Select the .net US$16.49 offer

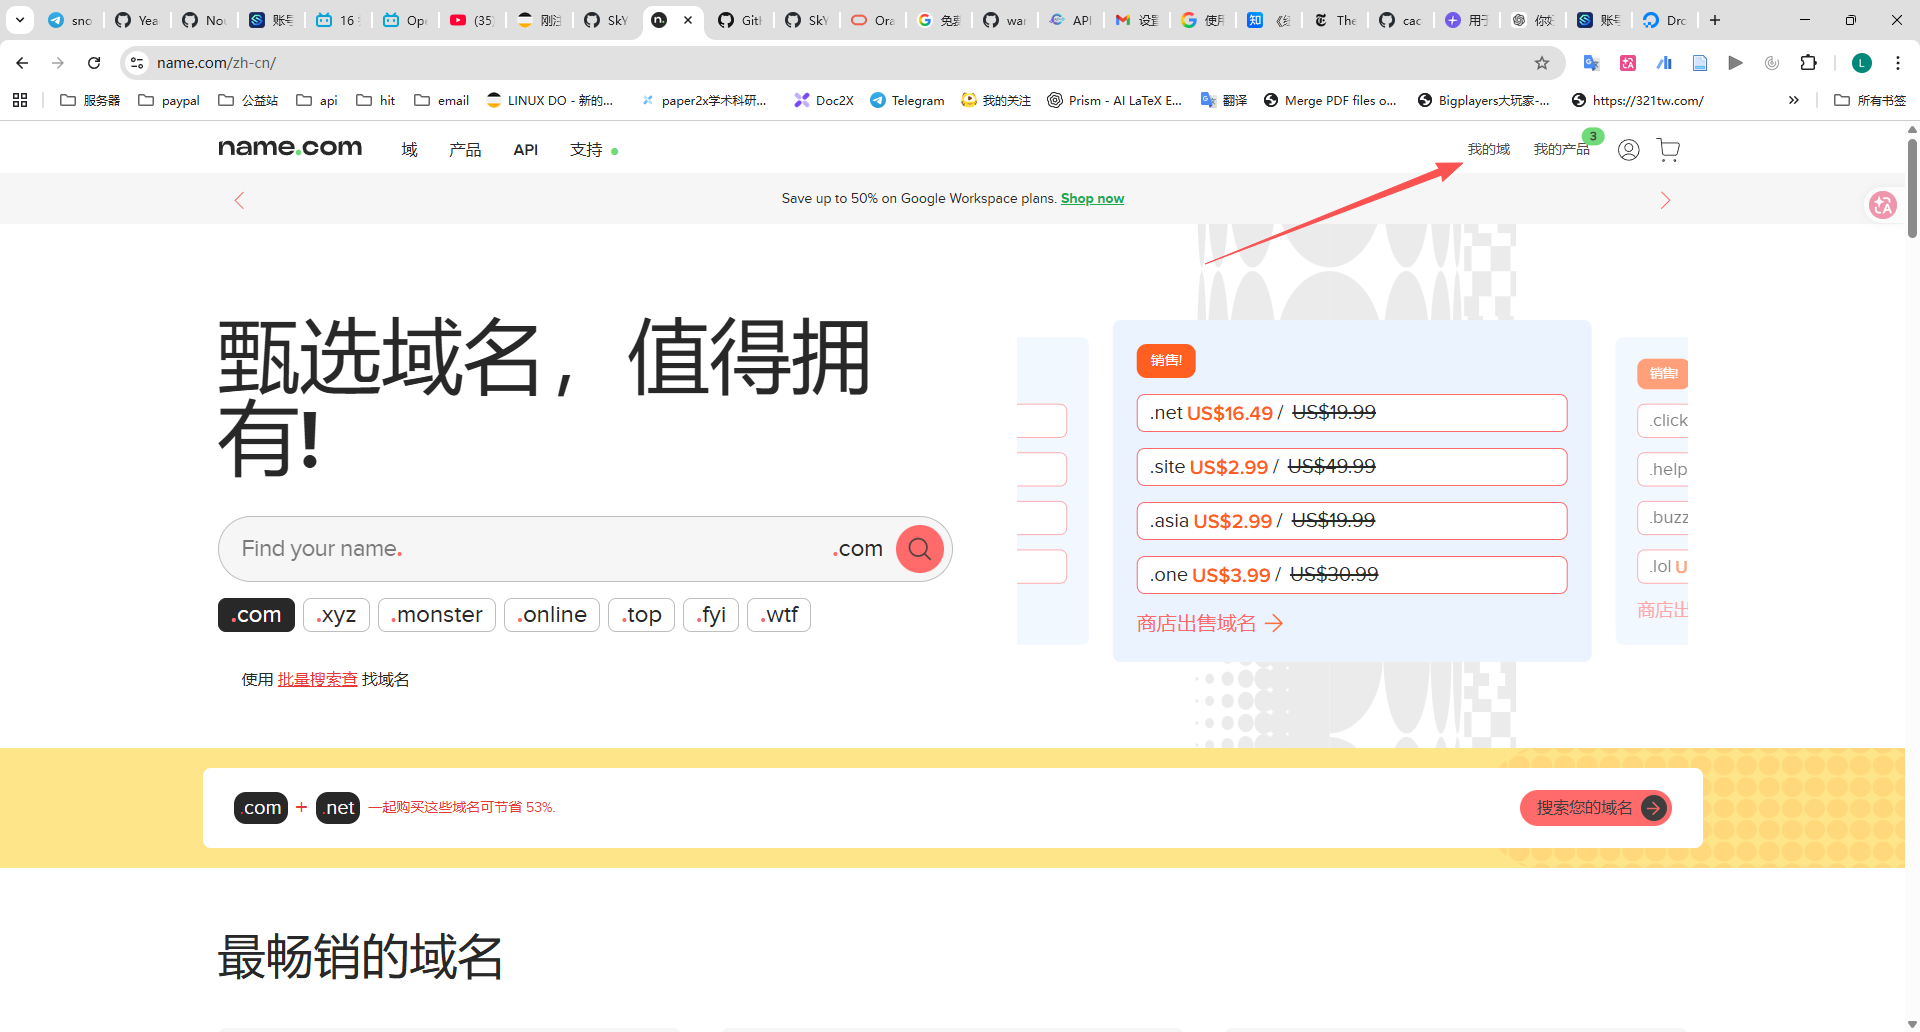point(1352,413)
